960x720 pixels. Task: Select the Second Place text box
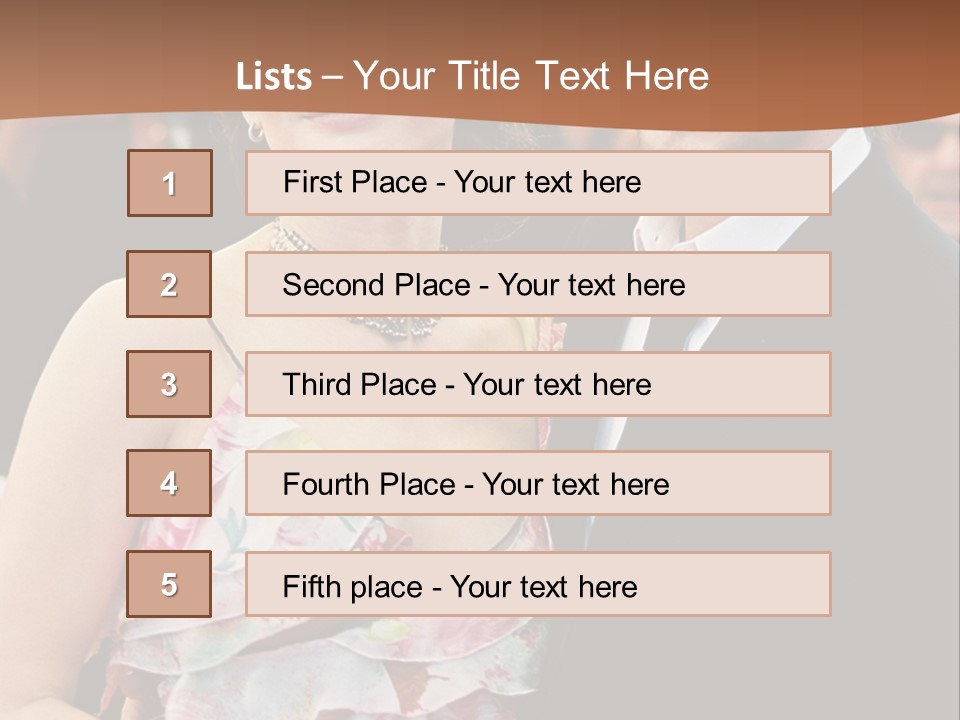(x=538, y=284)
